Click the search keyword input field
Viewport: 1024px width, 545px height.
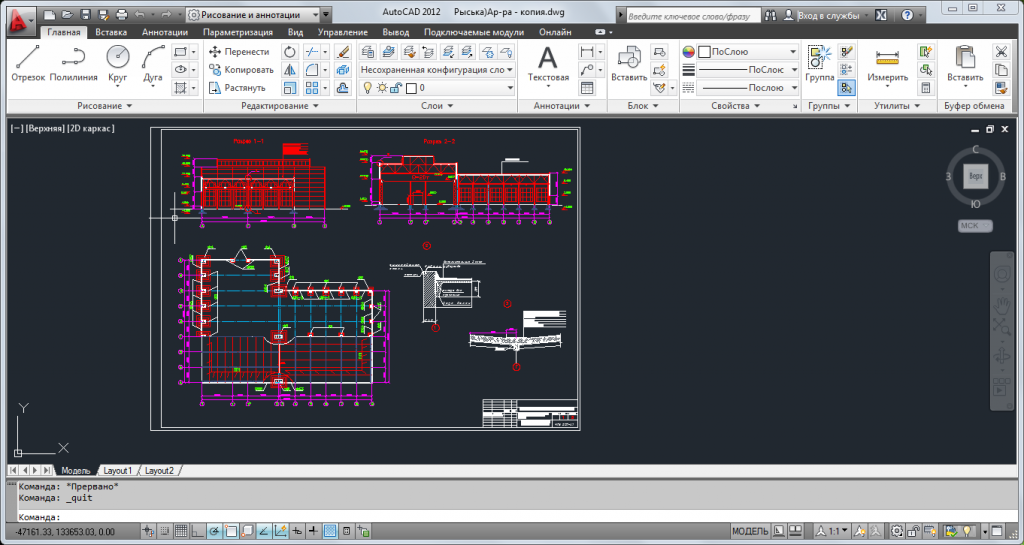pos(694,16)
